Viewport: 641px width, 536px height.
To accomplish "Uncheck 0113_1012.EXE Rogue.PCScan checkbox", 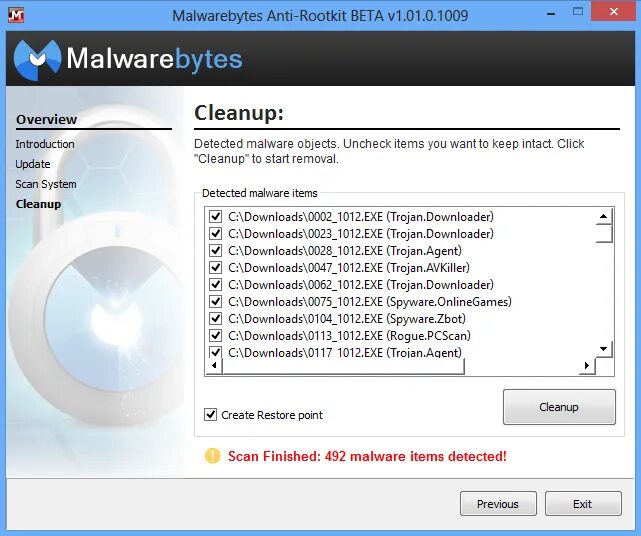I will coord(215,336).
